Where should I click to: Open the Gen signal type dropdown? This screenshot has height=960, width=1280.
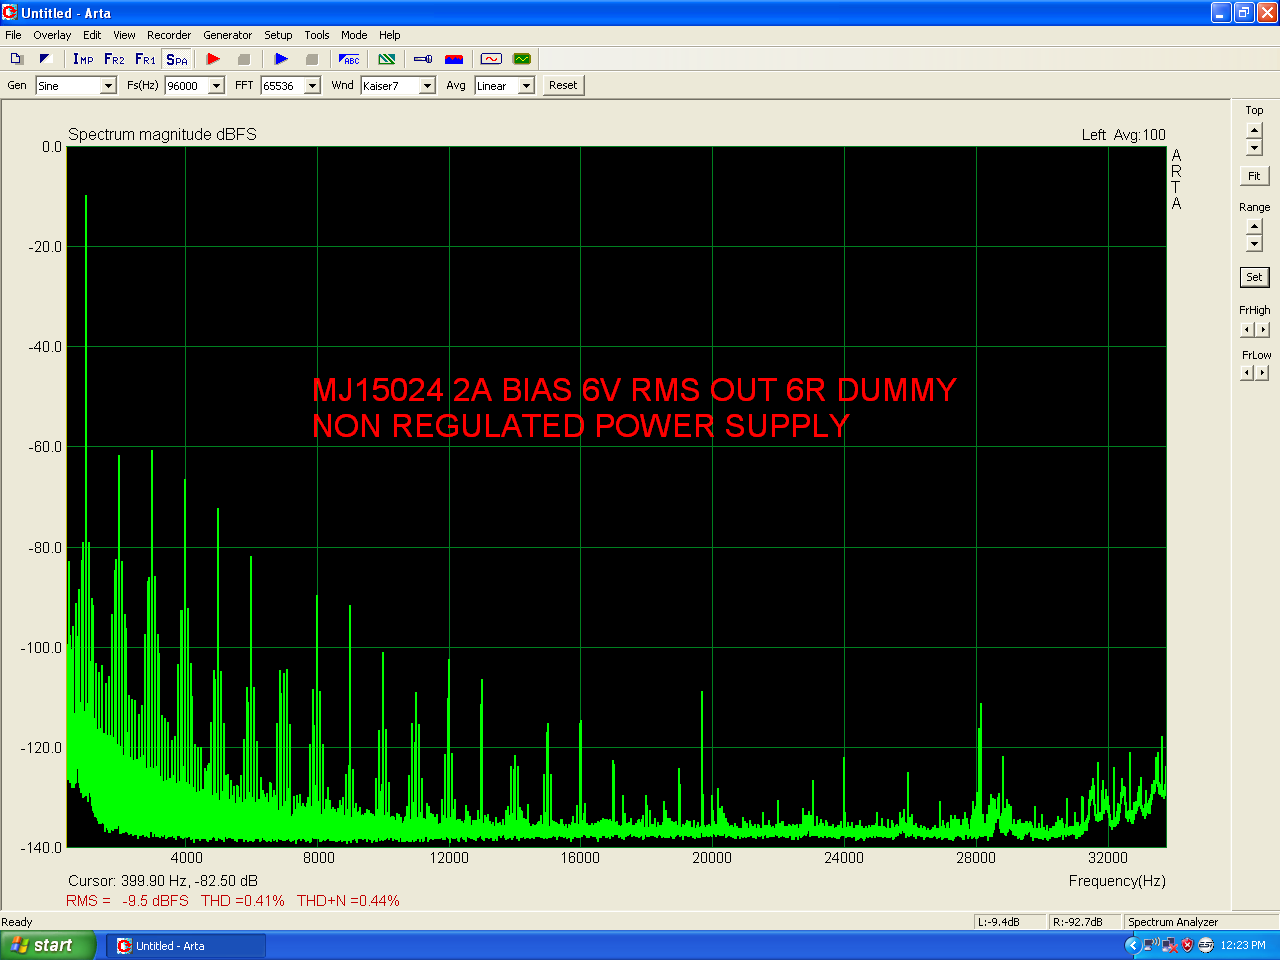pos(108,86)
